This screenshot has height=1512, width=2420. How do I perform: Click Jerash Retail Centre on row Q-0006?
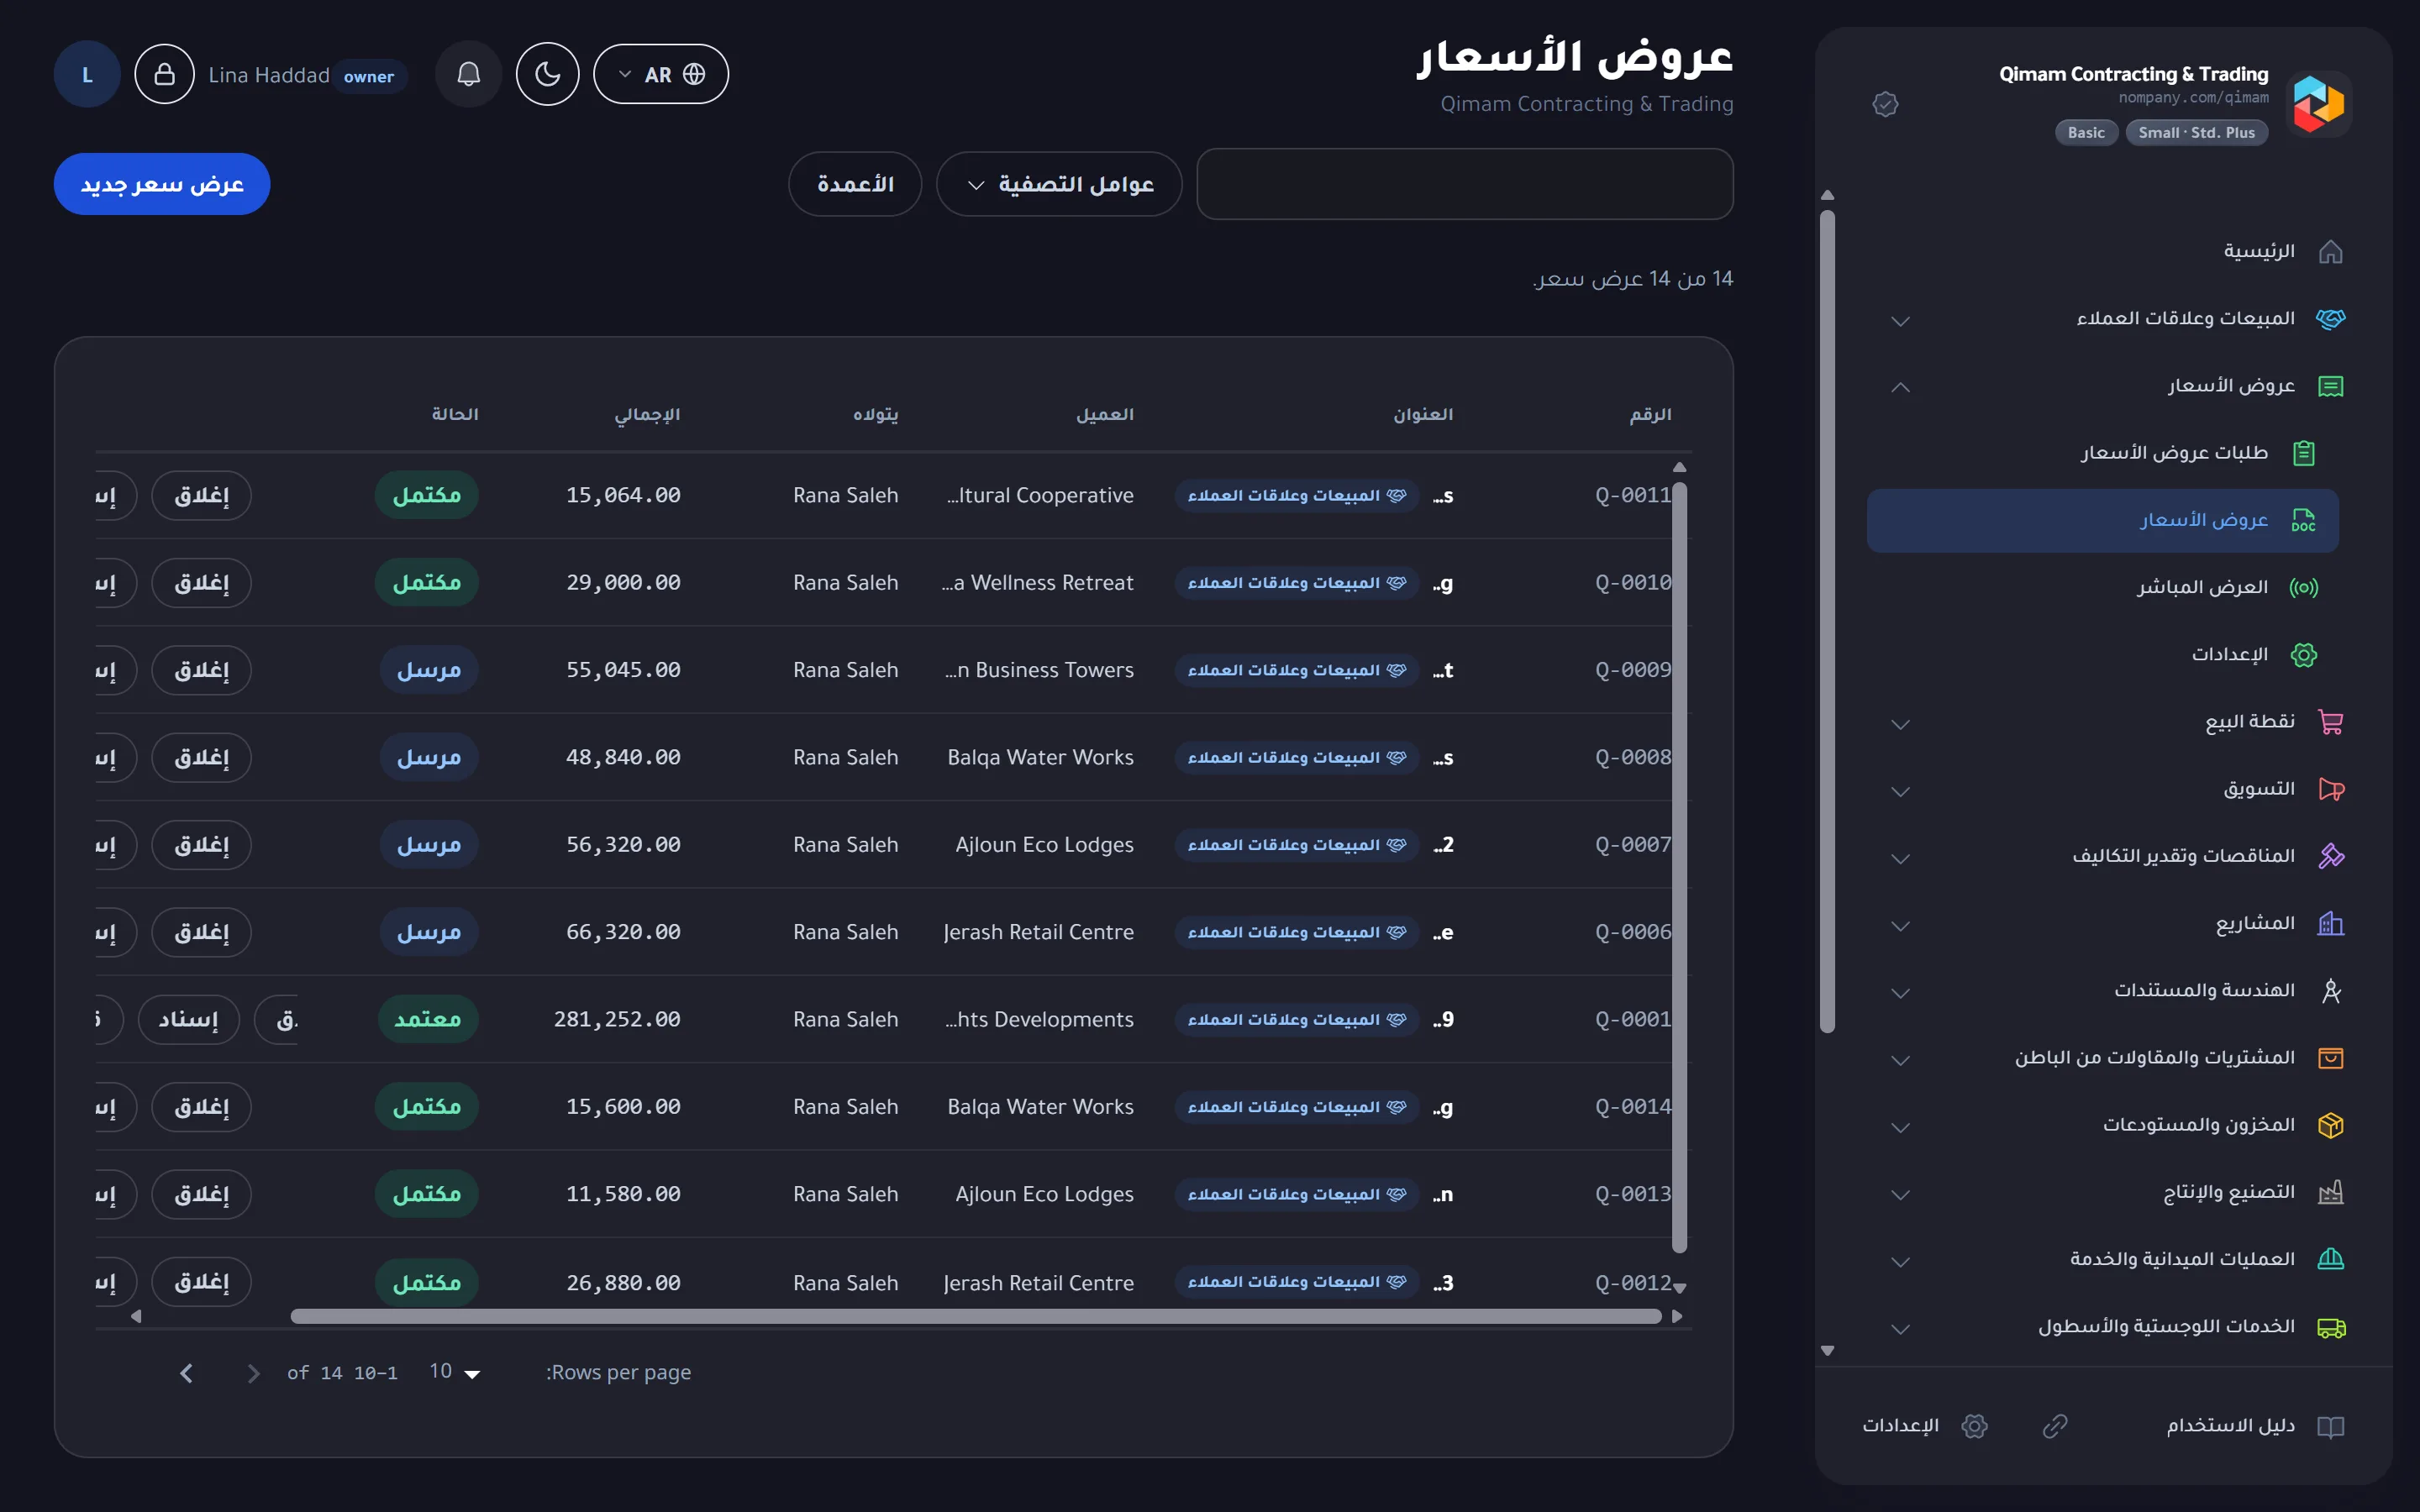(1038, 932)
